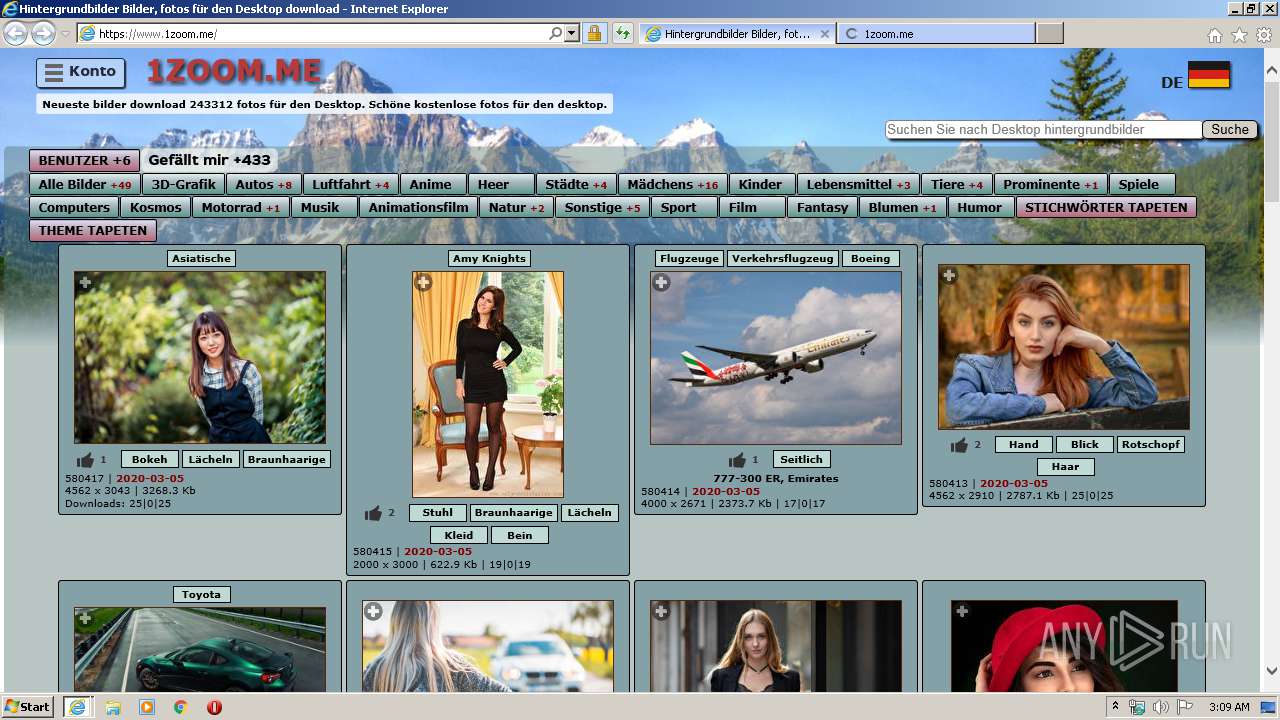Show hidden system tray icons

[1115, 707]
